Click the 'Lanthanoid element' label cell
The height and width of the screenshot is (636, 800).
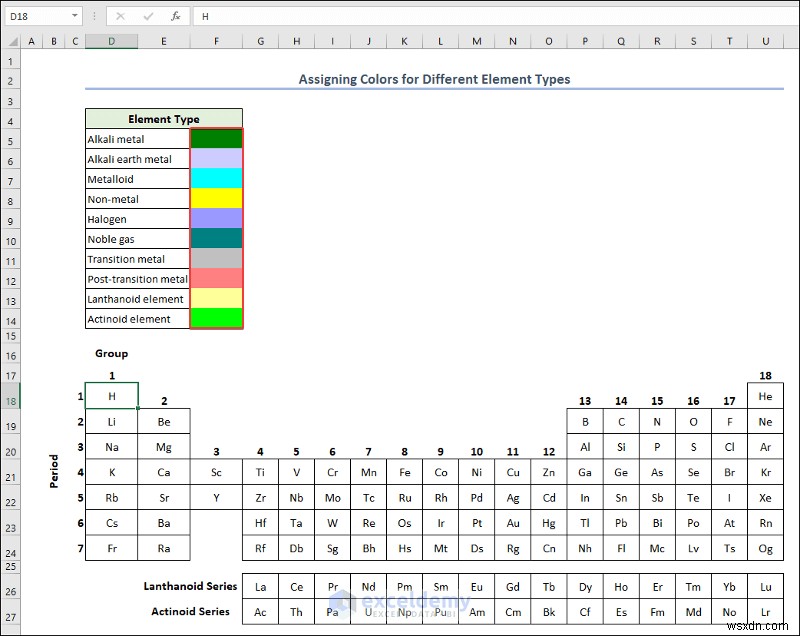pos(137,299)
